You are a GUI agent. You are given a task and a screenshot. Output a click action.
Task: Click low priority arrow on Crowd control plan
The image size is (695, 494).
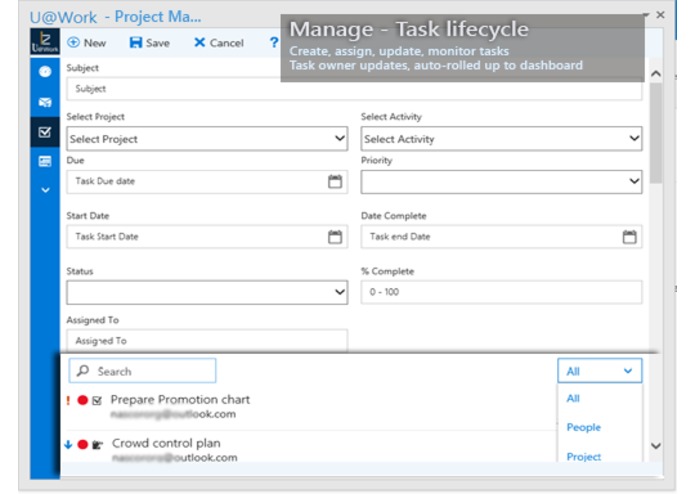point(68,444)
